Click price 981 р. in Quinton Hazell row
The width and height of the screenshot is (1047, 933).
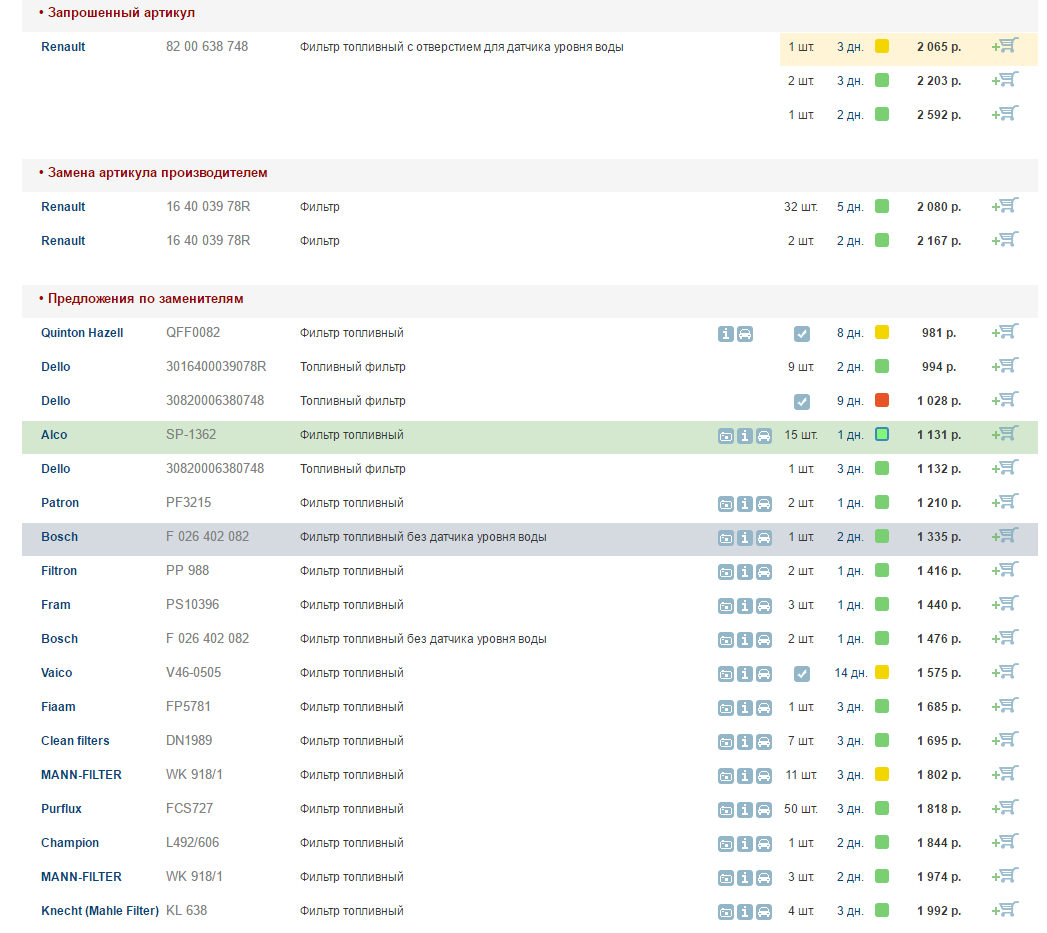(939, 333)
